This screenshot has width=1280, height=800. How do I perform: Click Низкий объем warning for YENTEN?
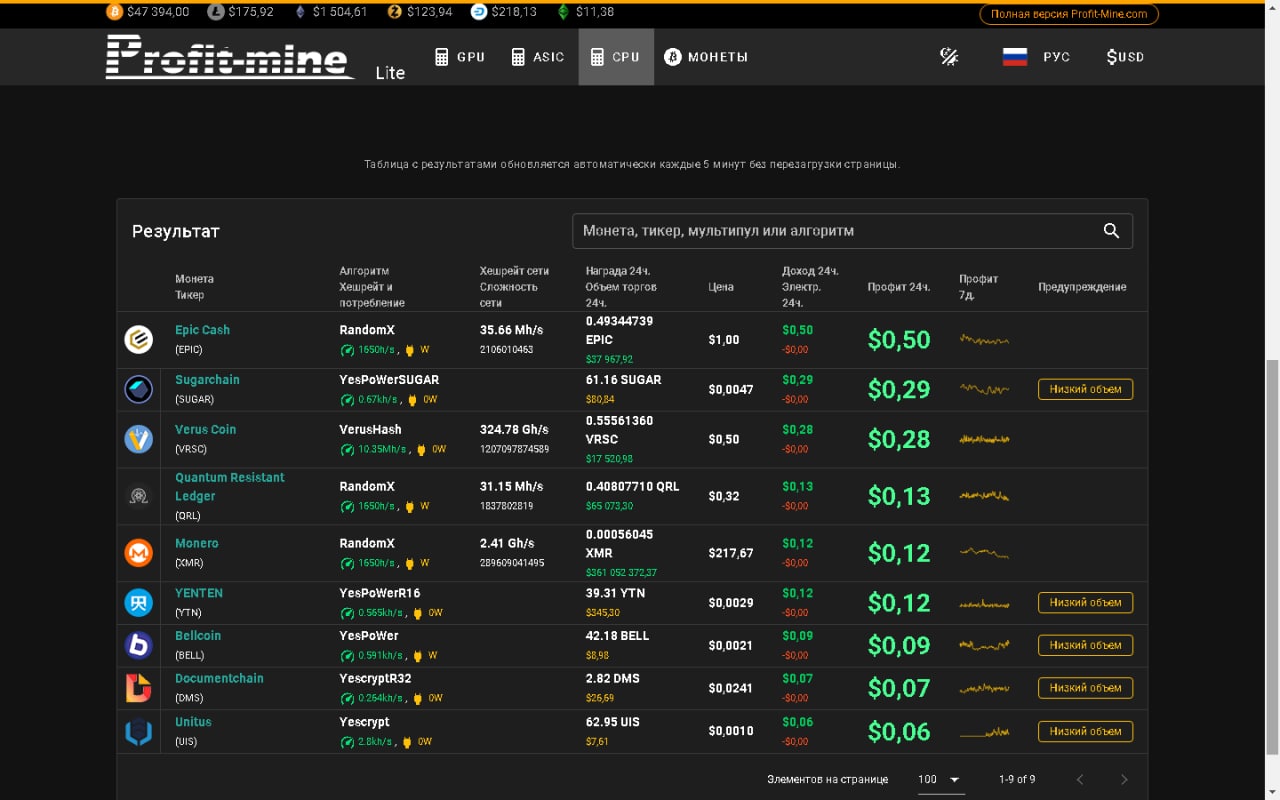pyautogui.click(x=1085, y=603)
